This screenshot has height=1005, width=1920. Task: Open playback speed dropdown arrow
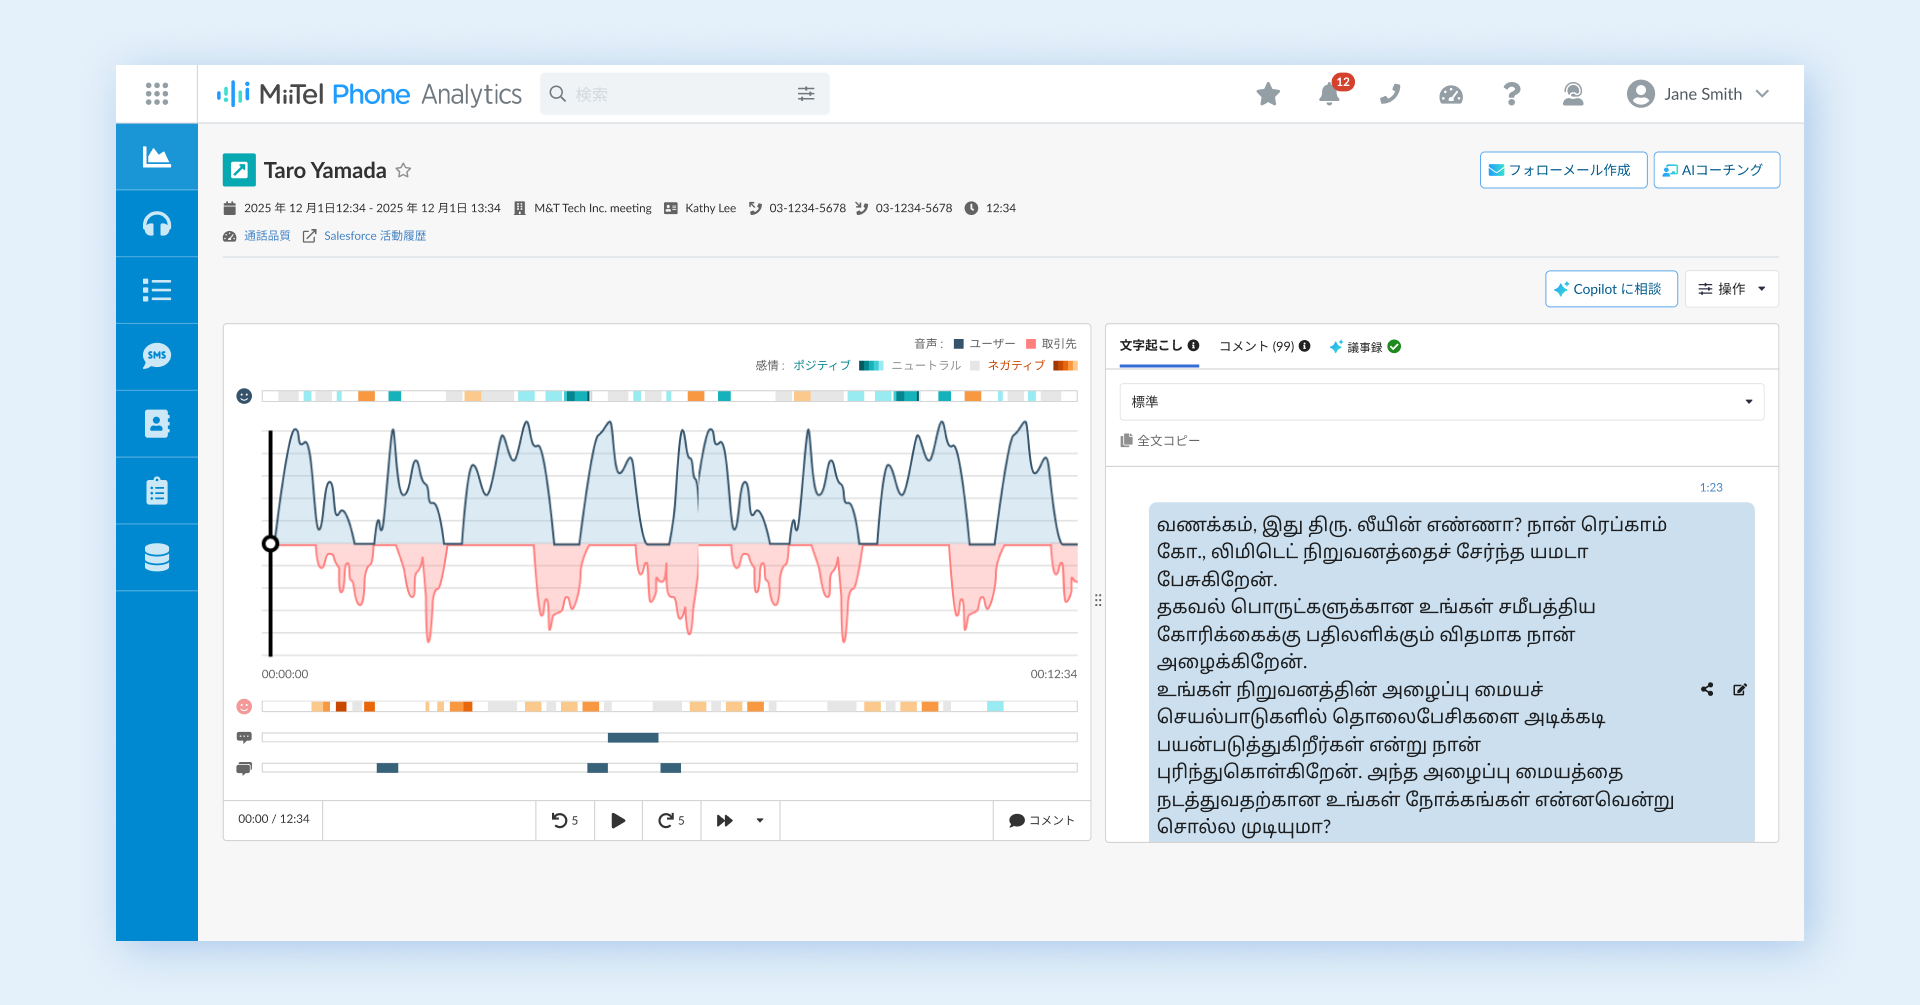point(760,821)
